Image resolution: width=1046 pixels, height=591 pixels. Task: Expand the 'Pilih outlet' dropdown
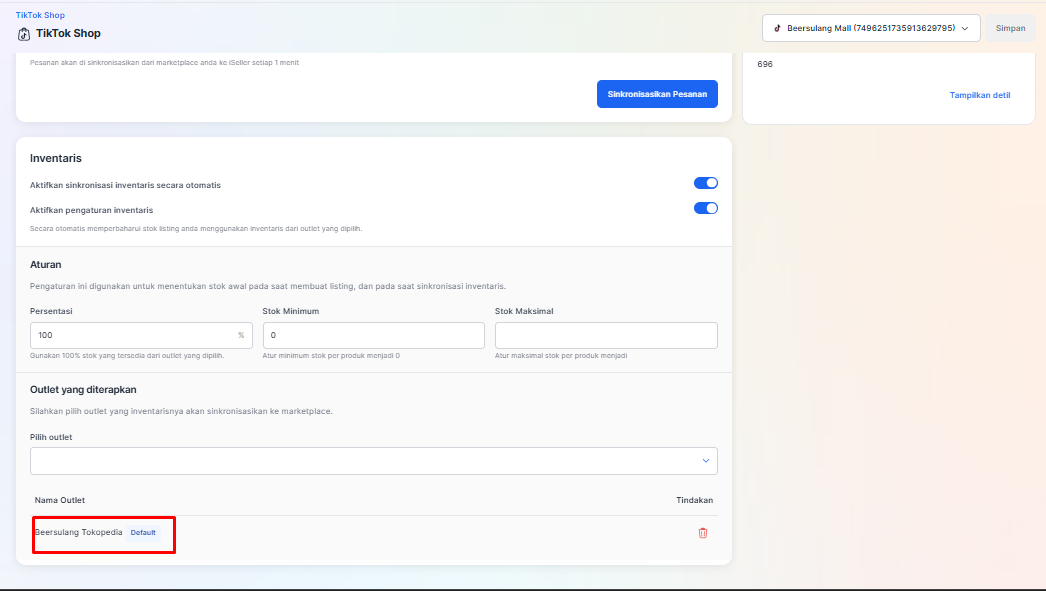pyautogui.click(x=374, y=461)
